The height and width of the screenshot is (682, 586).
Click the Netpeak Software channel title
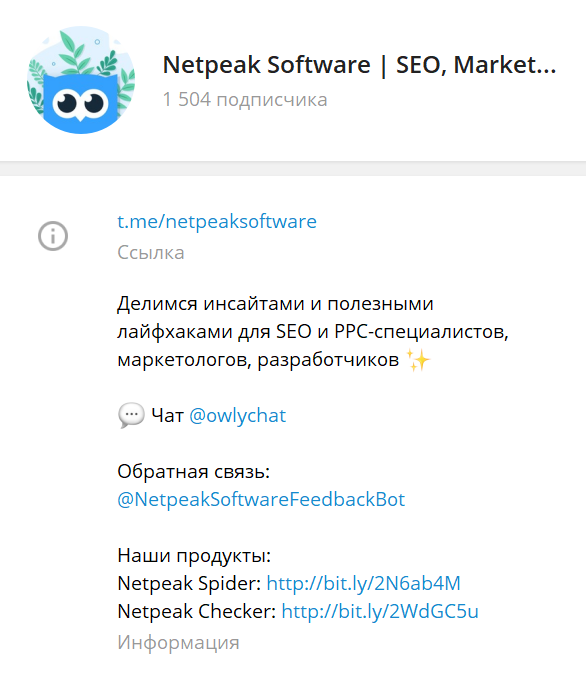point(359,65)
